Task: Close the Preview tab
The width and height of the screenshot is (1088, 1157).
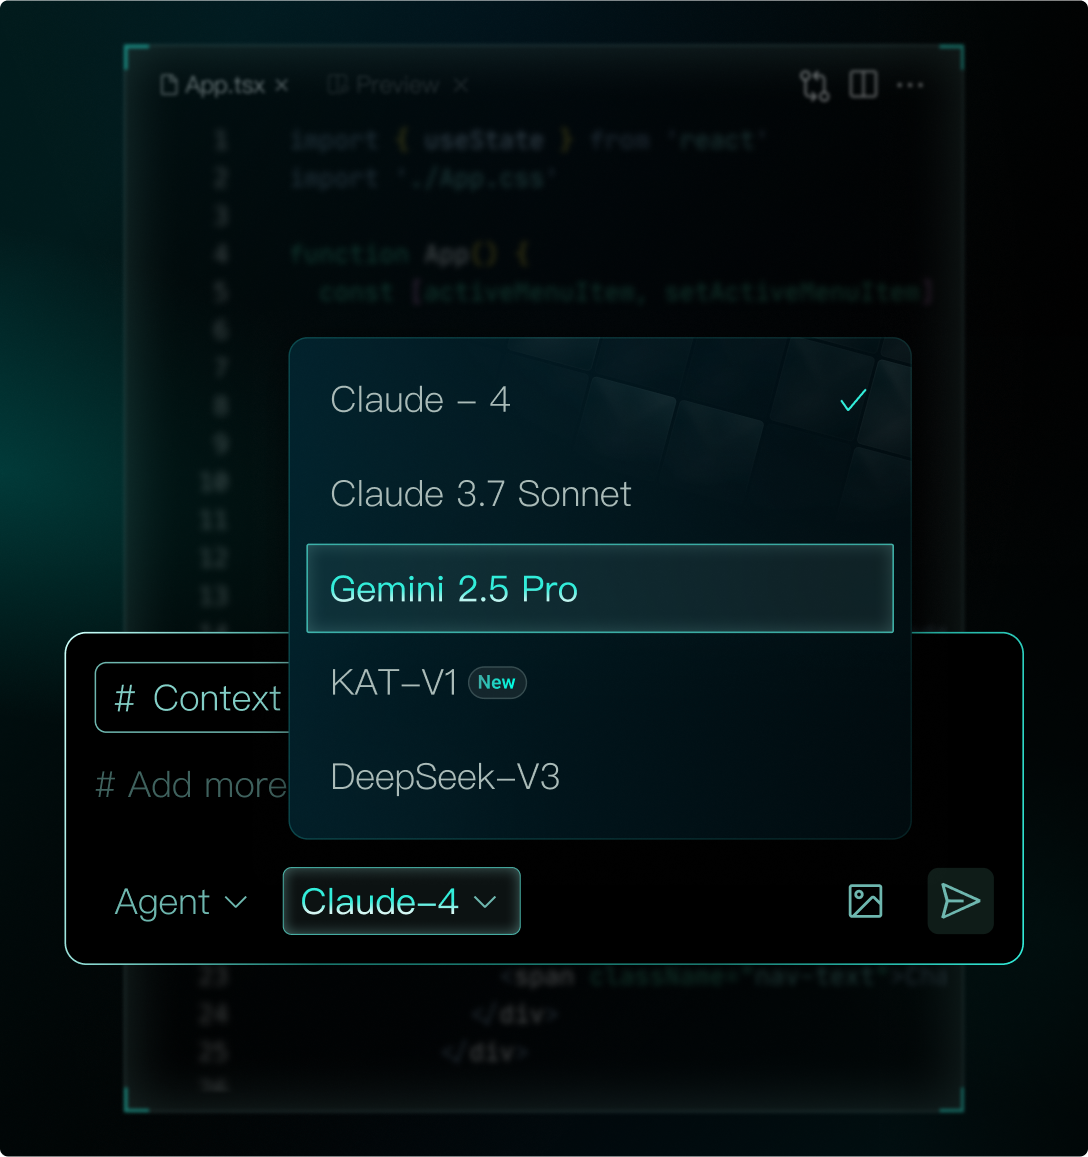Action: [461, 86]
